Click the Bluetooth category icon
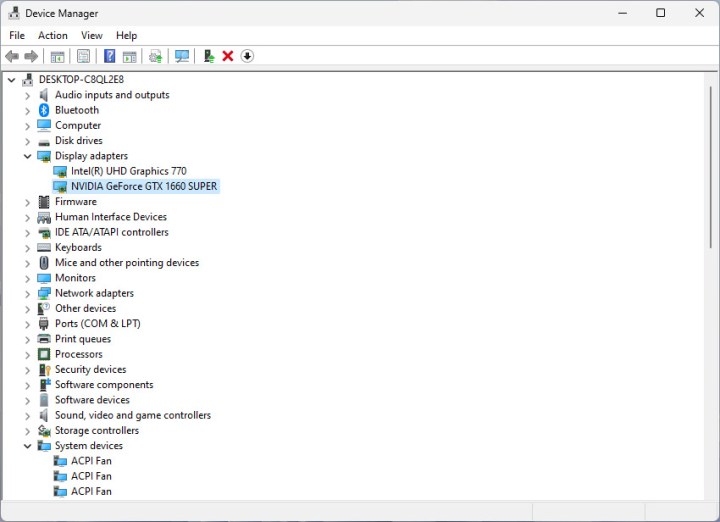This screenshot has width=720, height=522. (x=44, y=110)
